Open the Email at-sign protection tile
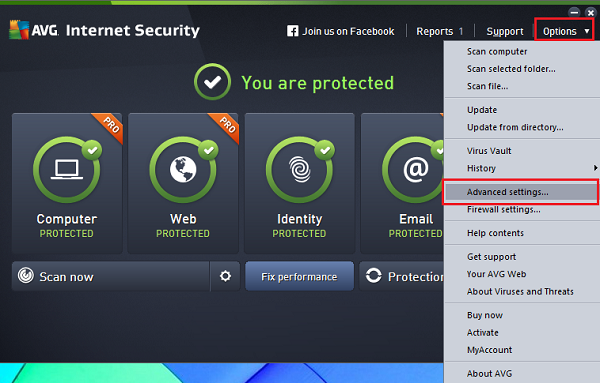This screenshot has height=383, width=600. [x=402, y=183]
